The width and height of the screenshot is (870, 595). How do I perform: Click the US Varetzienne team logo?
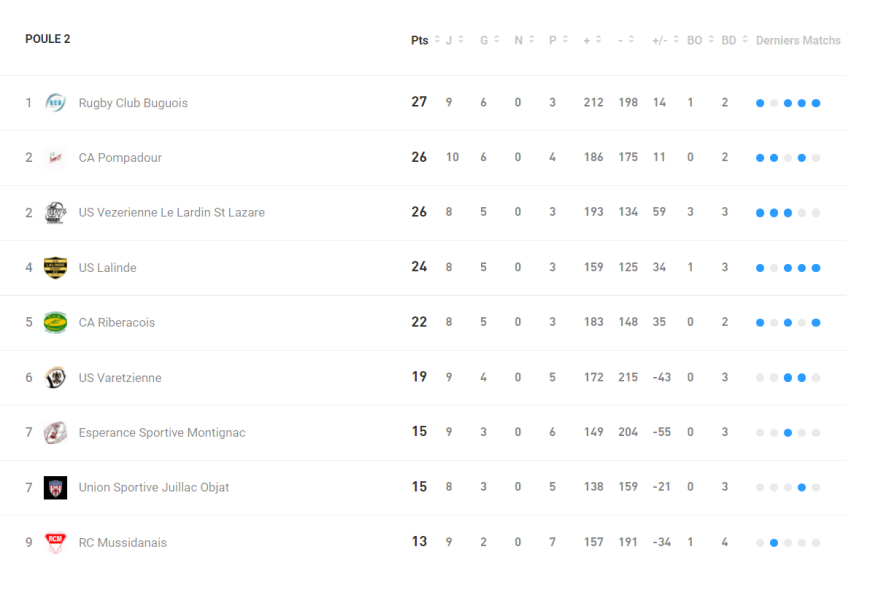(x=55, y=378)
